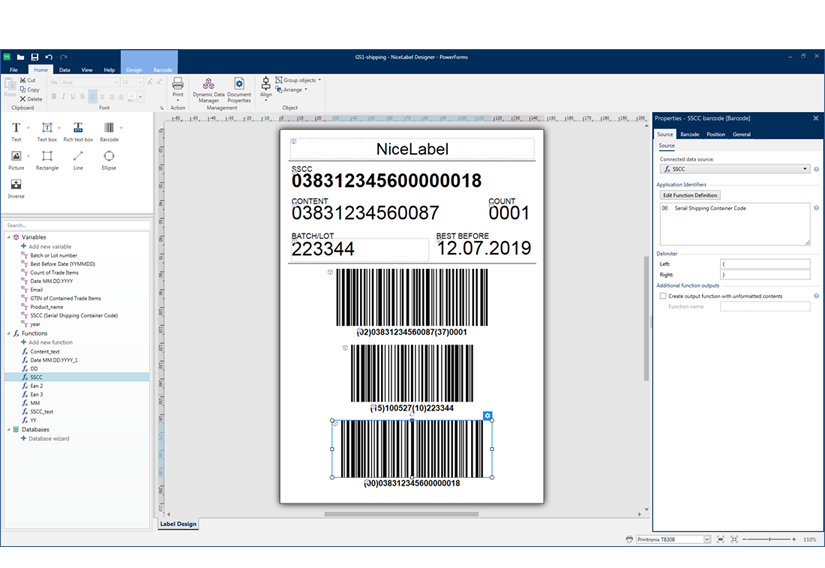Click the Left delimiter input field
Viewport: 825px width, 568px height.
coord(765,264)
